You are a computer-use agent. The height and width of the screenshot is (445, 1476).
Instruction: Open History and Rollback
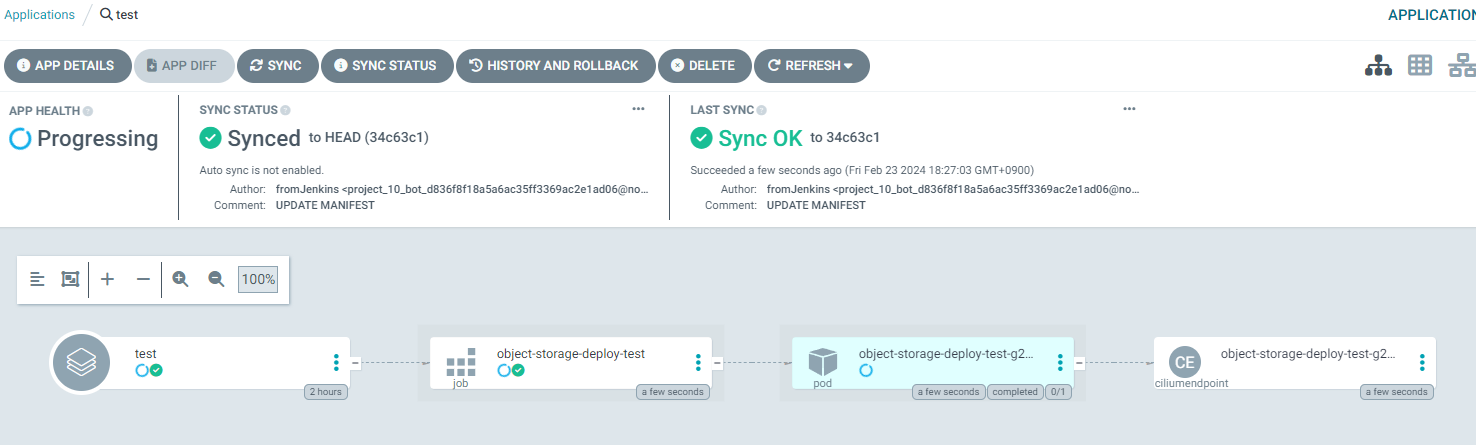point(556,66)
